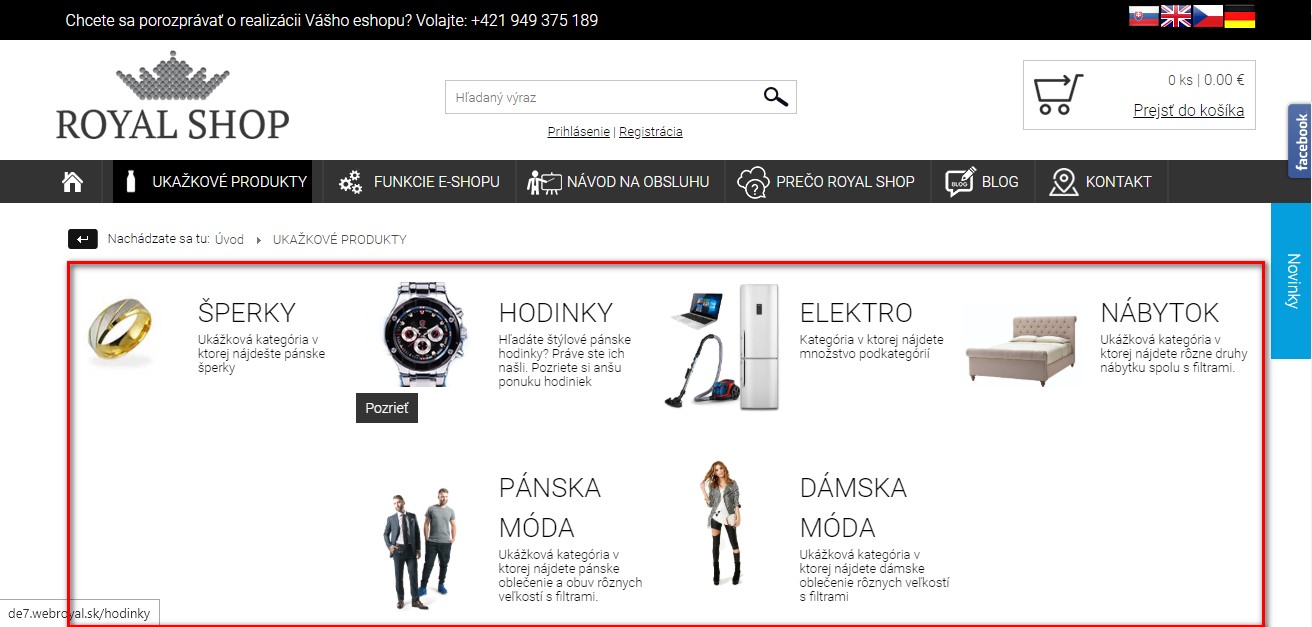Go to PREČO ROYAL SHOP page
This screenshot has height=627, width=1312.
pyautogui.click(x=826, y=182)
